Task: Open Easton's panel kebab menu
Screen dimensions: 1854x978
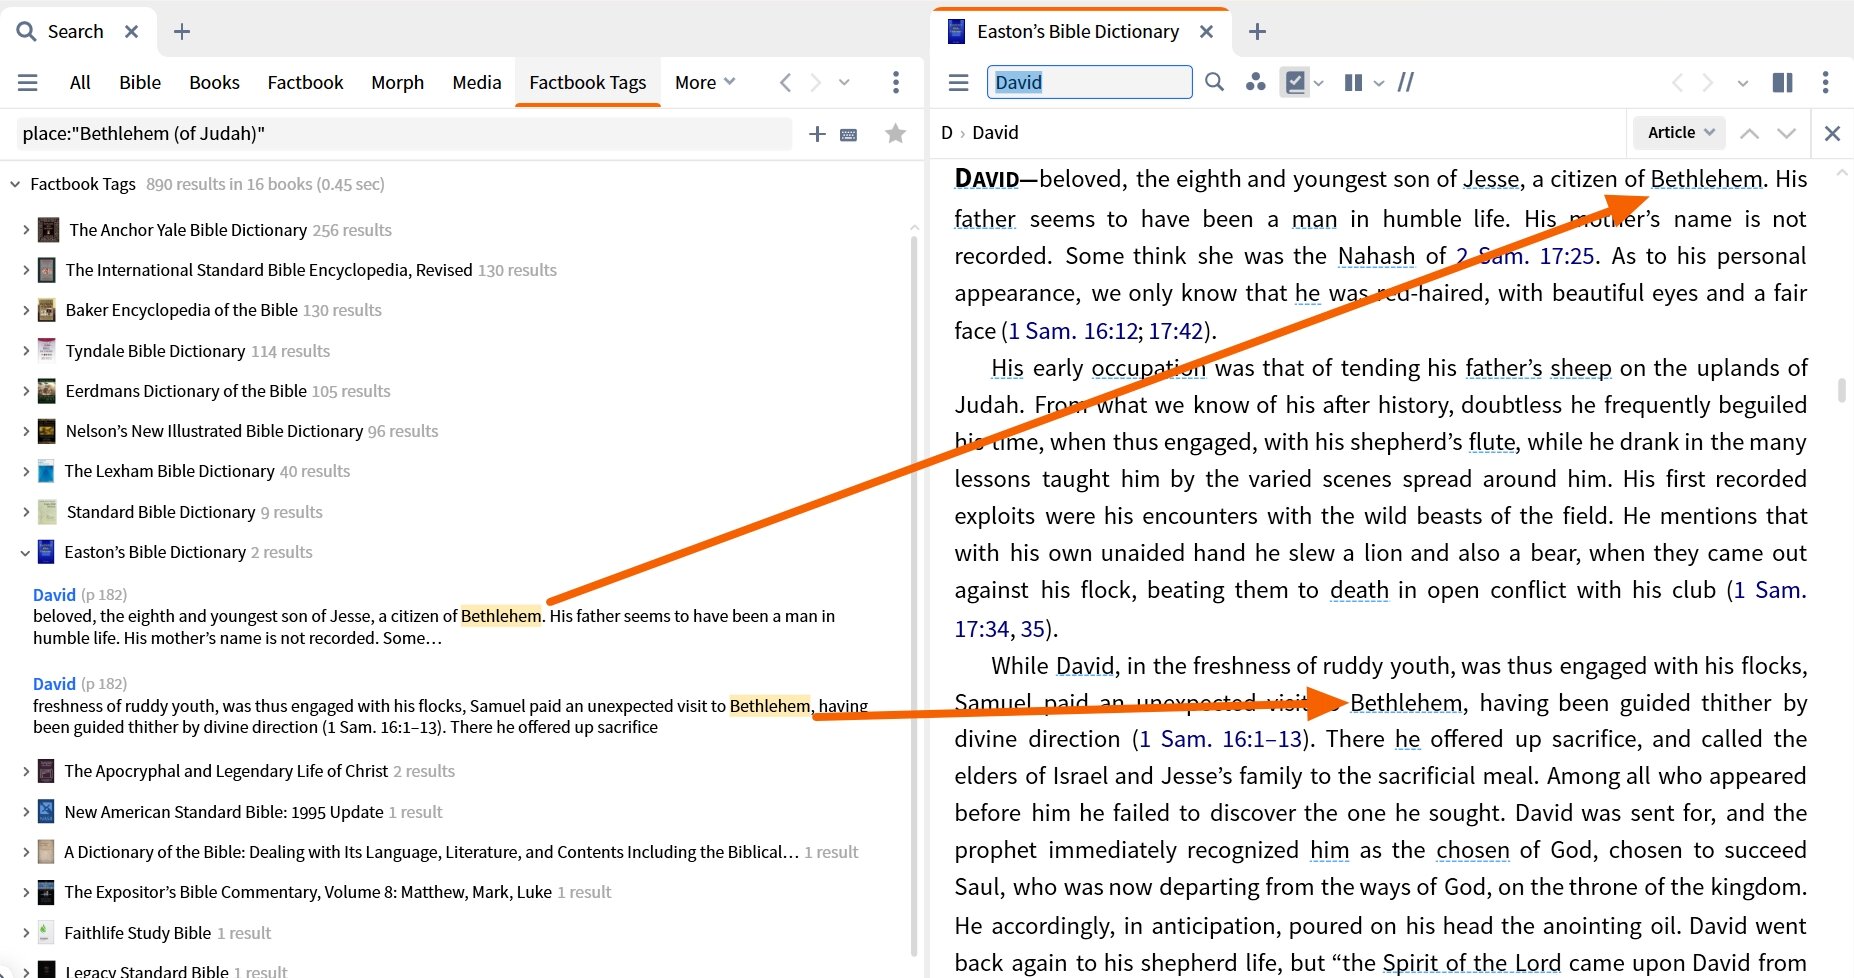Action: pos(1825,83)
